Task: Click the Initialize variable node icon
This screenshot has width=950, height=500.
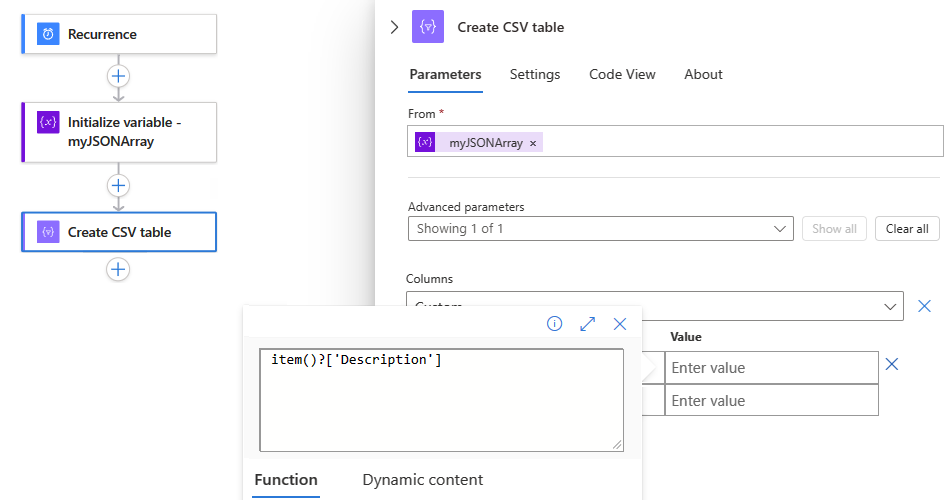Action: click(48, 122)
